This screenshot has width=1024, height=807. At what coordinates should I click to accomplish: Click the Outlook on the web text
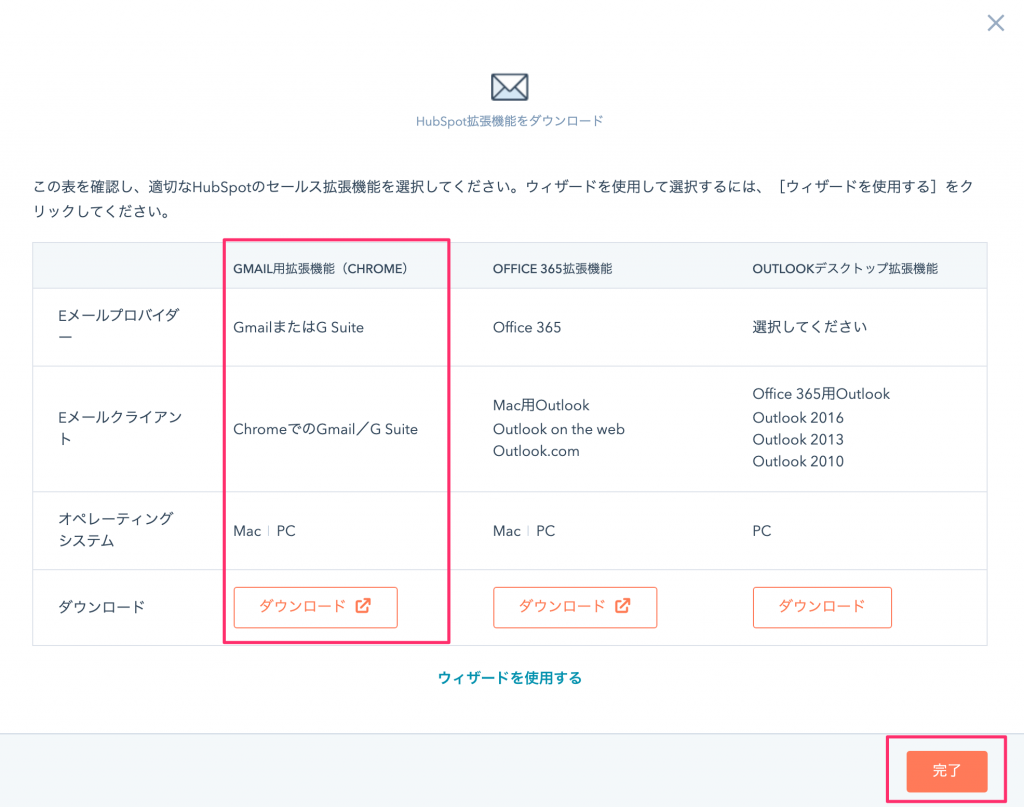558,429
